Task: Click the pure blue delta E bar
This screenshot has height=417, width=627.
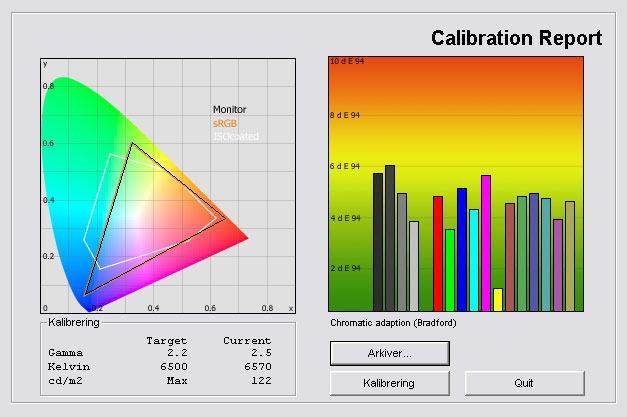Action: tap(462, 249)
